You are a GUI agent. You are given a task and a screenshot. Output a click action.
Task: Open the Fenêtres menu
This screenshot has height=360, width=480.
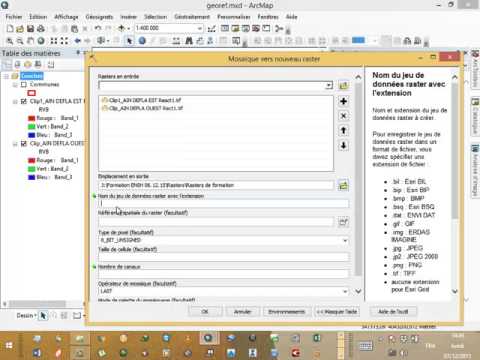point(268,17)
